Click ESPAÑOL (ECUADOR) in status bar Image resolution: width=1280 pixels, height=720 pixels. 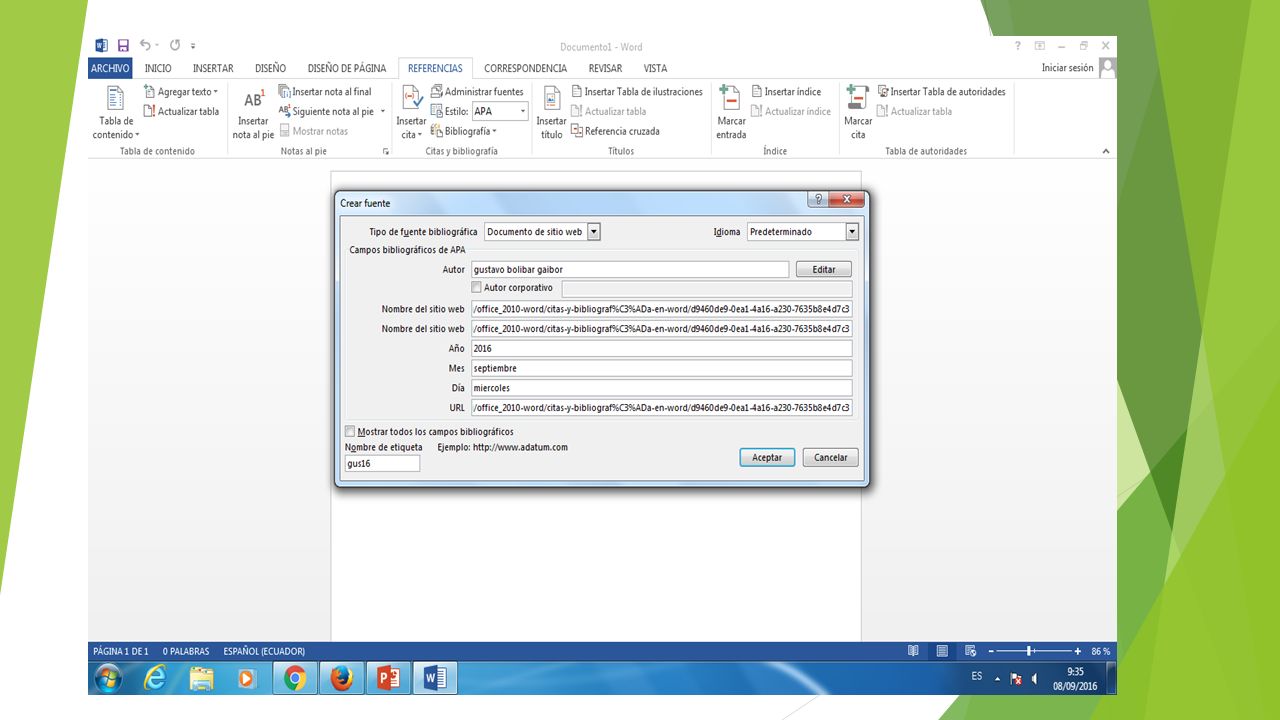click(264, 651)
